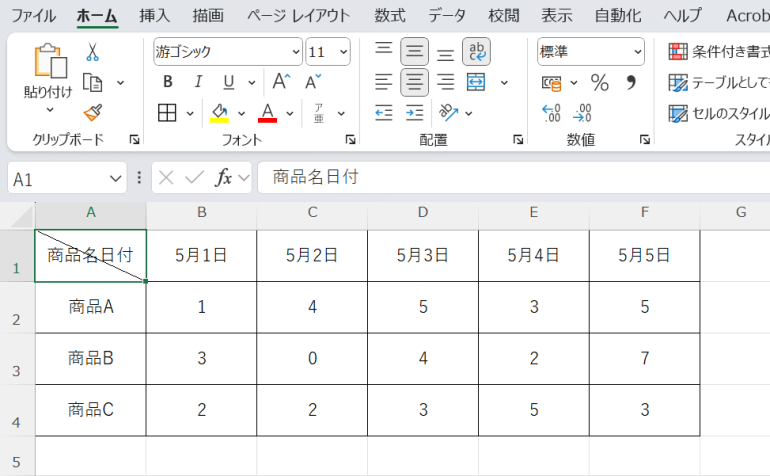Expand the fill color options arrow
The height and width of the screenshot is (476, 770).
tap(241, 113)
